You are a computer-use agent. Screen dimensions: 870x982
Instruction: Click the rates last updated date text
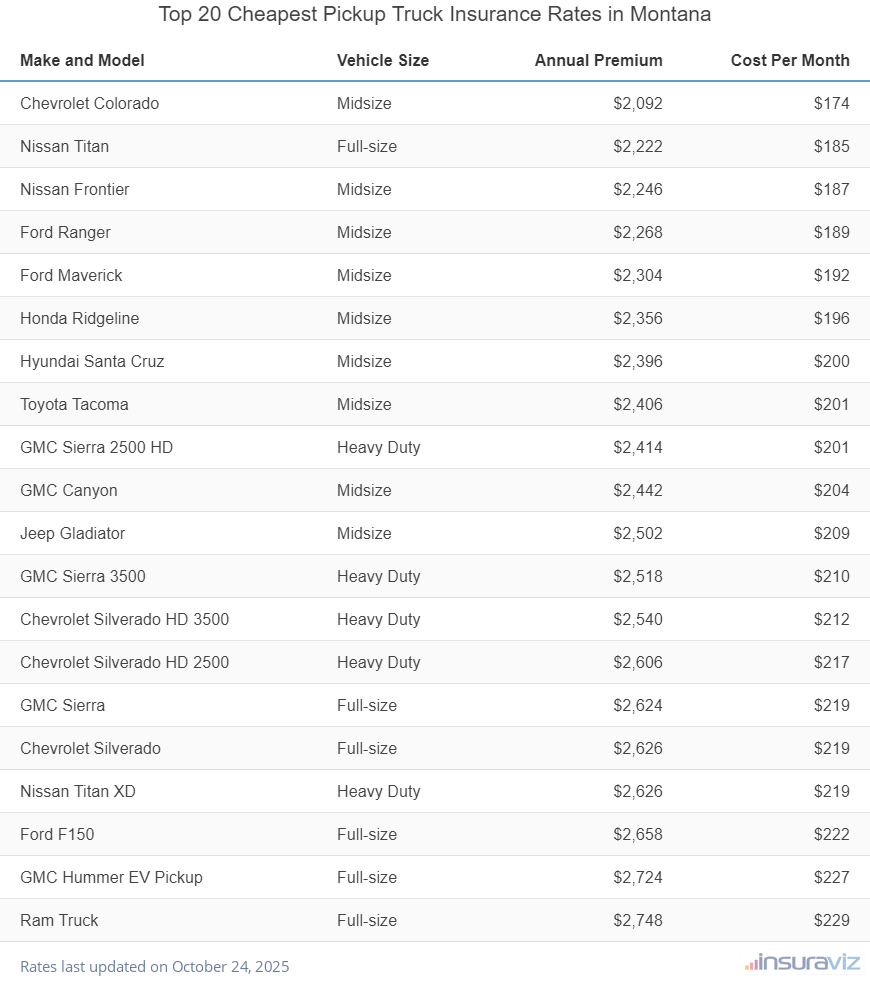click(154, 966)
